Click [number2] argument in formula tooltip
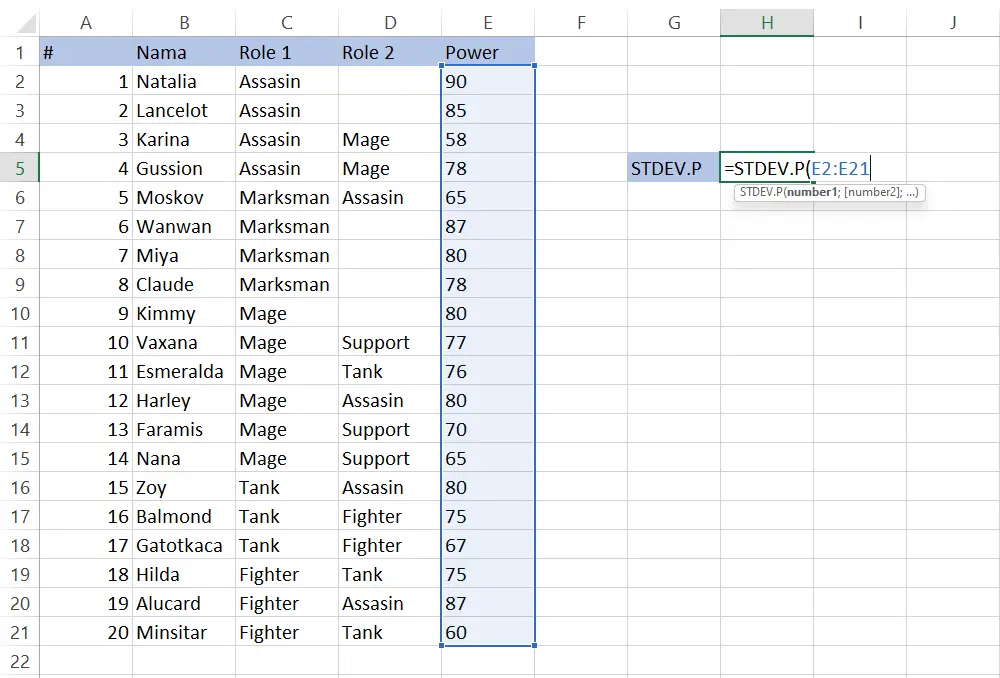1000x678 pixels. [873, 192]
